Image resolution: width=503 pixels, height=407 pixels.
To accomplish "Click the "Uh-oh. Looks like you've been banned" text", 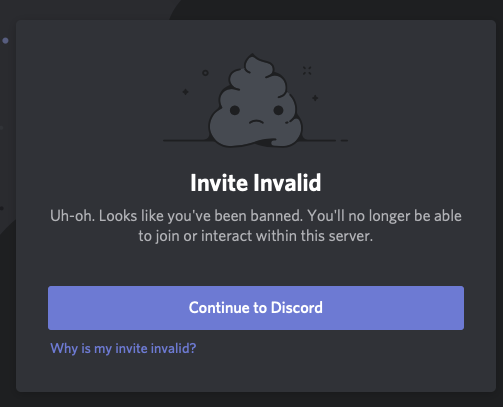I will (x=176, y=216).
